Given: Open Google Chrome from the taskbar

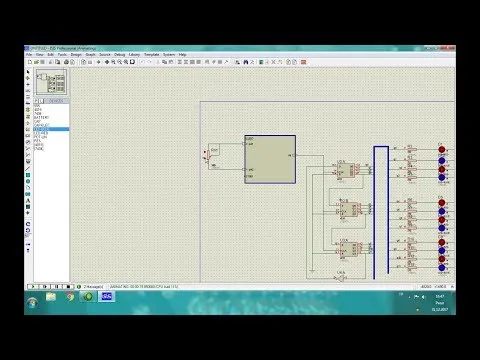Looking at the screenshot, I should 70,296.
